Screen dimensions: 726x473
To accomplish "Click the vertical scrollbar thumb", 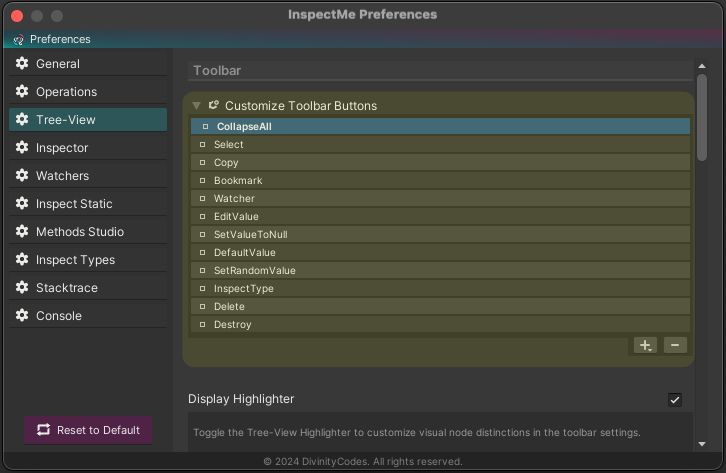I will tap(702, 118).
